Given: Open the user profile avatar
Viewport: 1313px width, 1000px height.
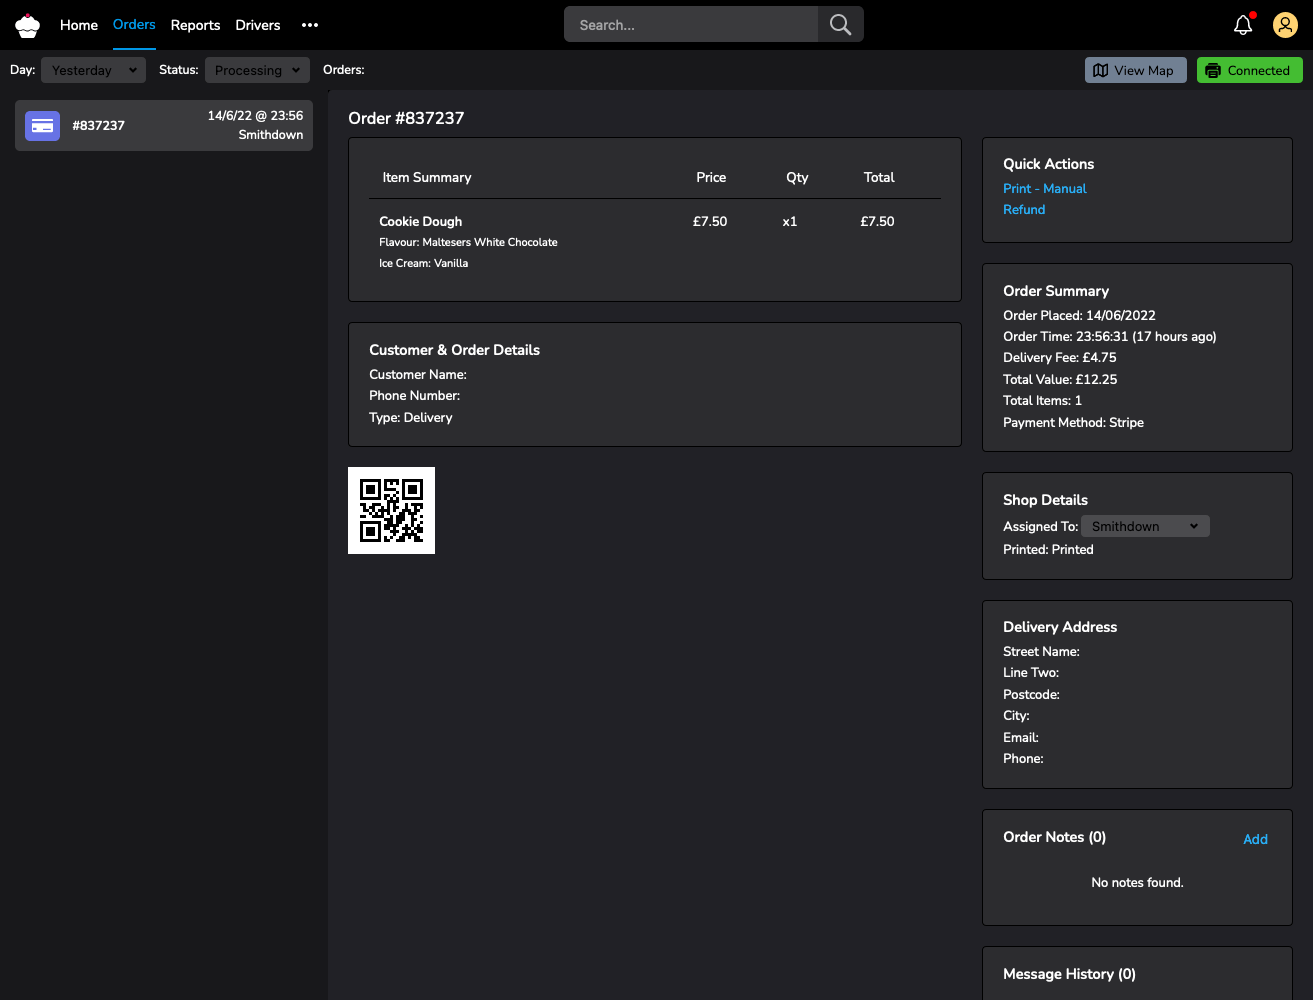Looking at the screenshot, I should [1285, 25].
